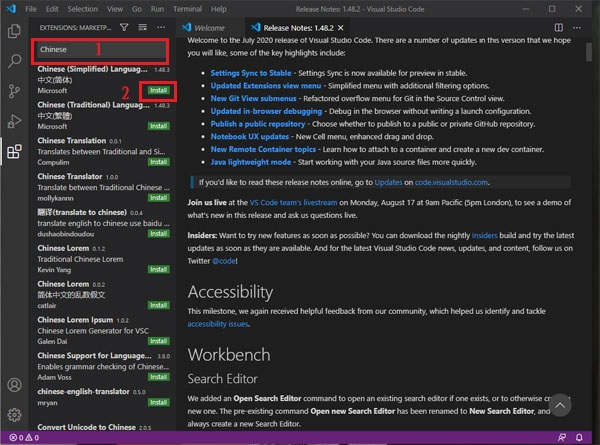Open the Explorer view in activity bar
The image size is (600, 445).
(15, 31)
